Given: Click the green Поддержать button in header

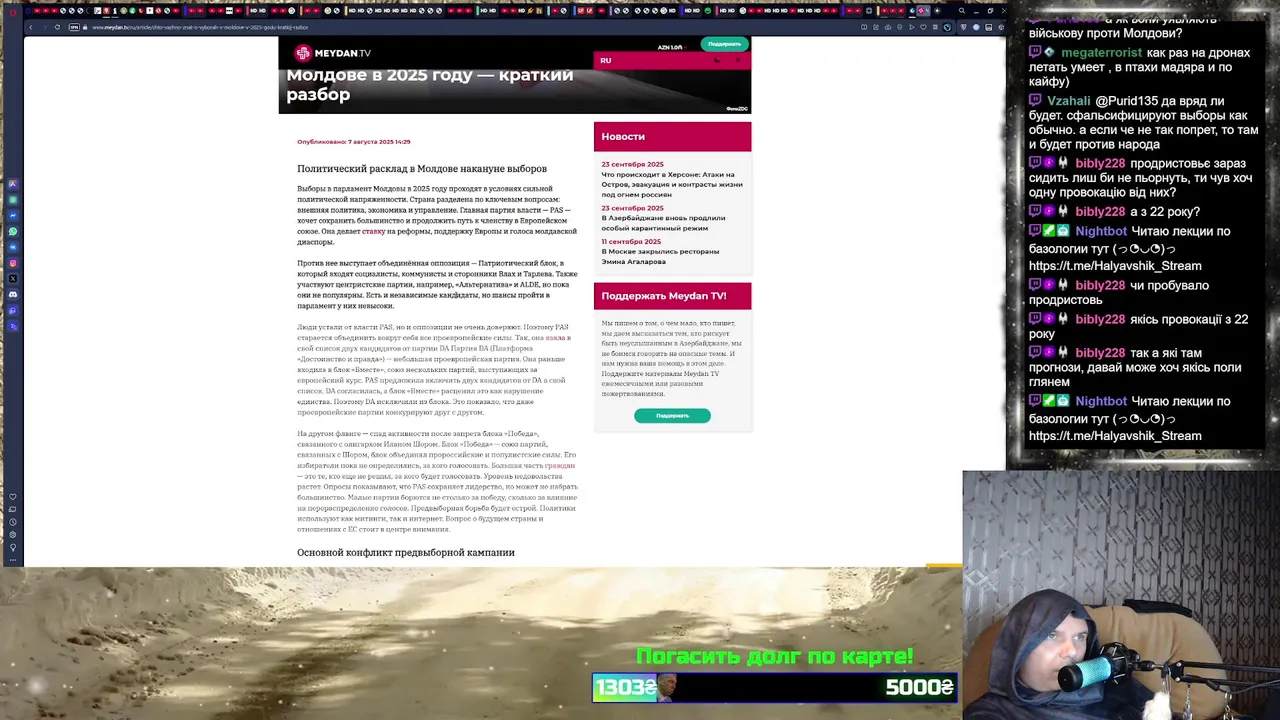Looking at the screenshot, I should [x=725, y=44].
